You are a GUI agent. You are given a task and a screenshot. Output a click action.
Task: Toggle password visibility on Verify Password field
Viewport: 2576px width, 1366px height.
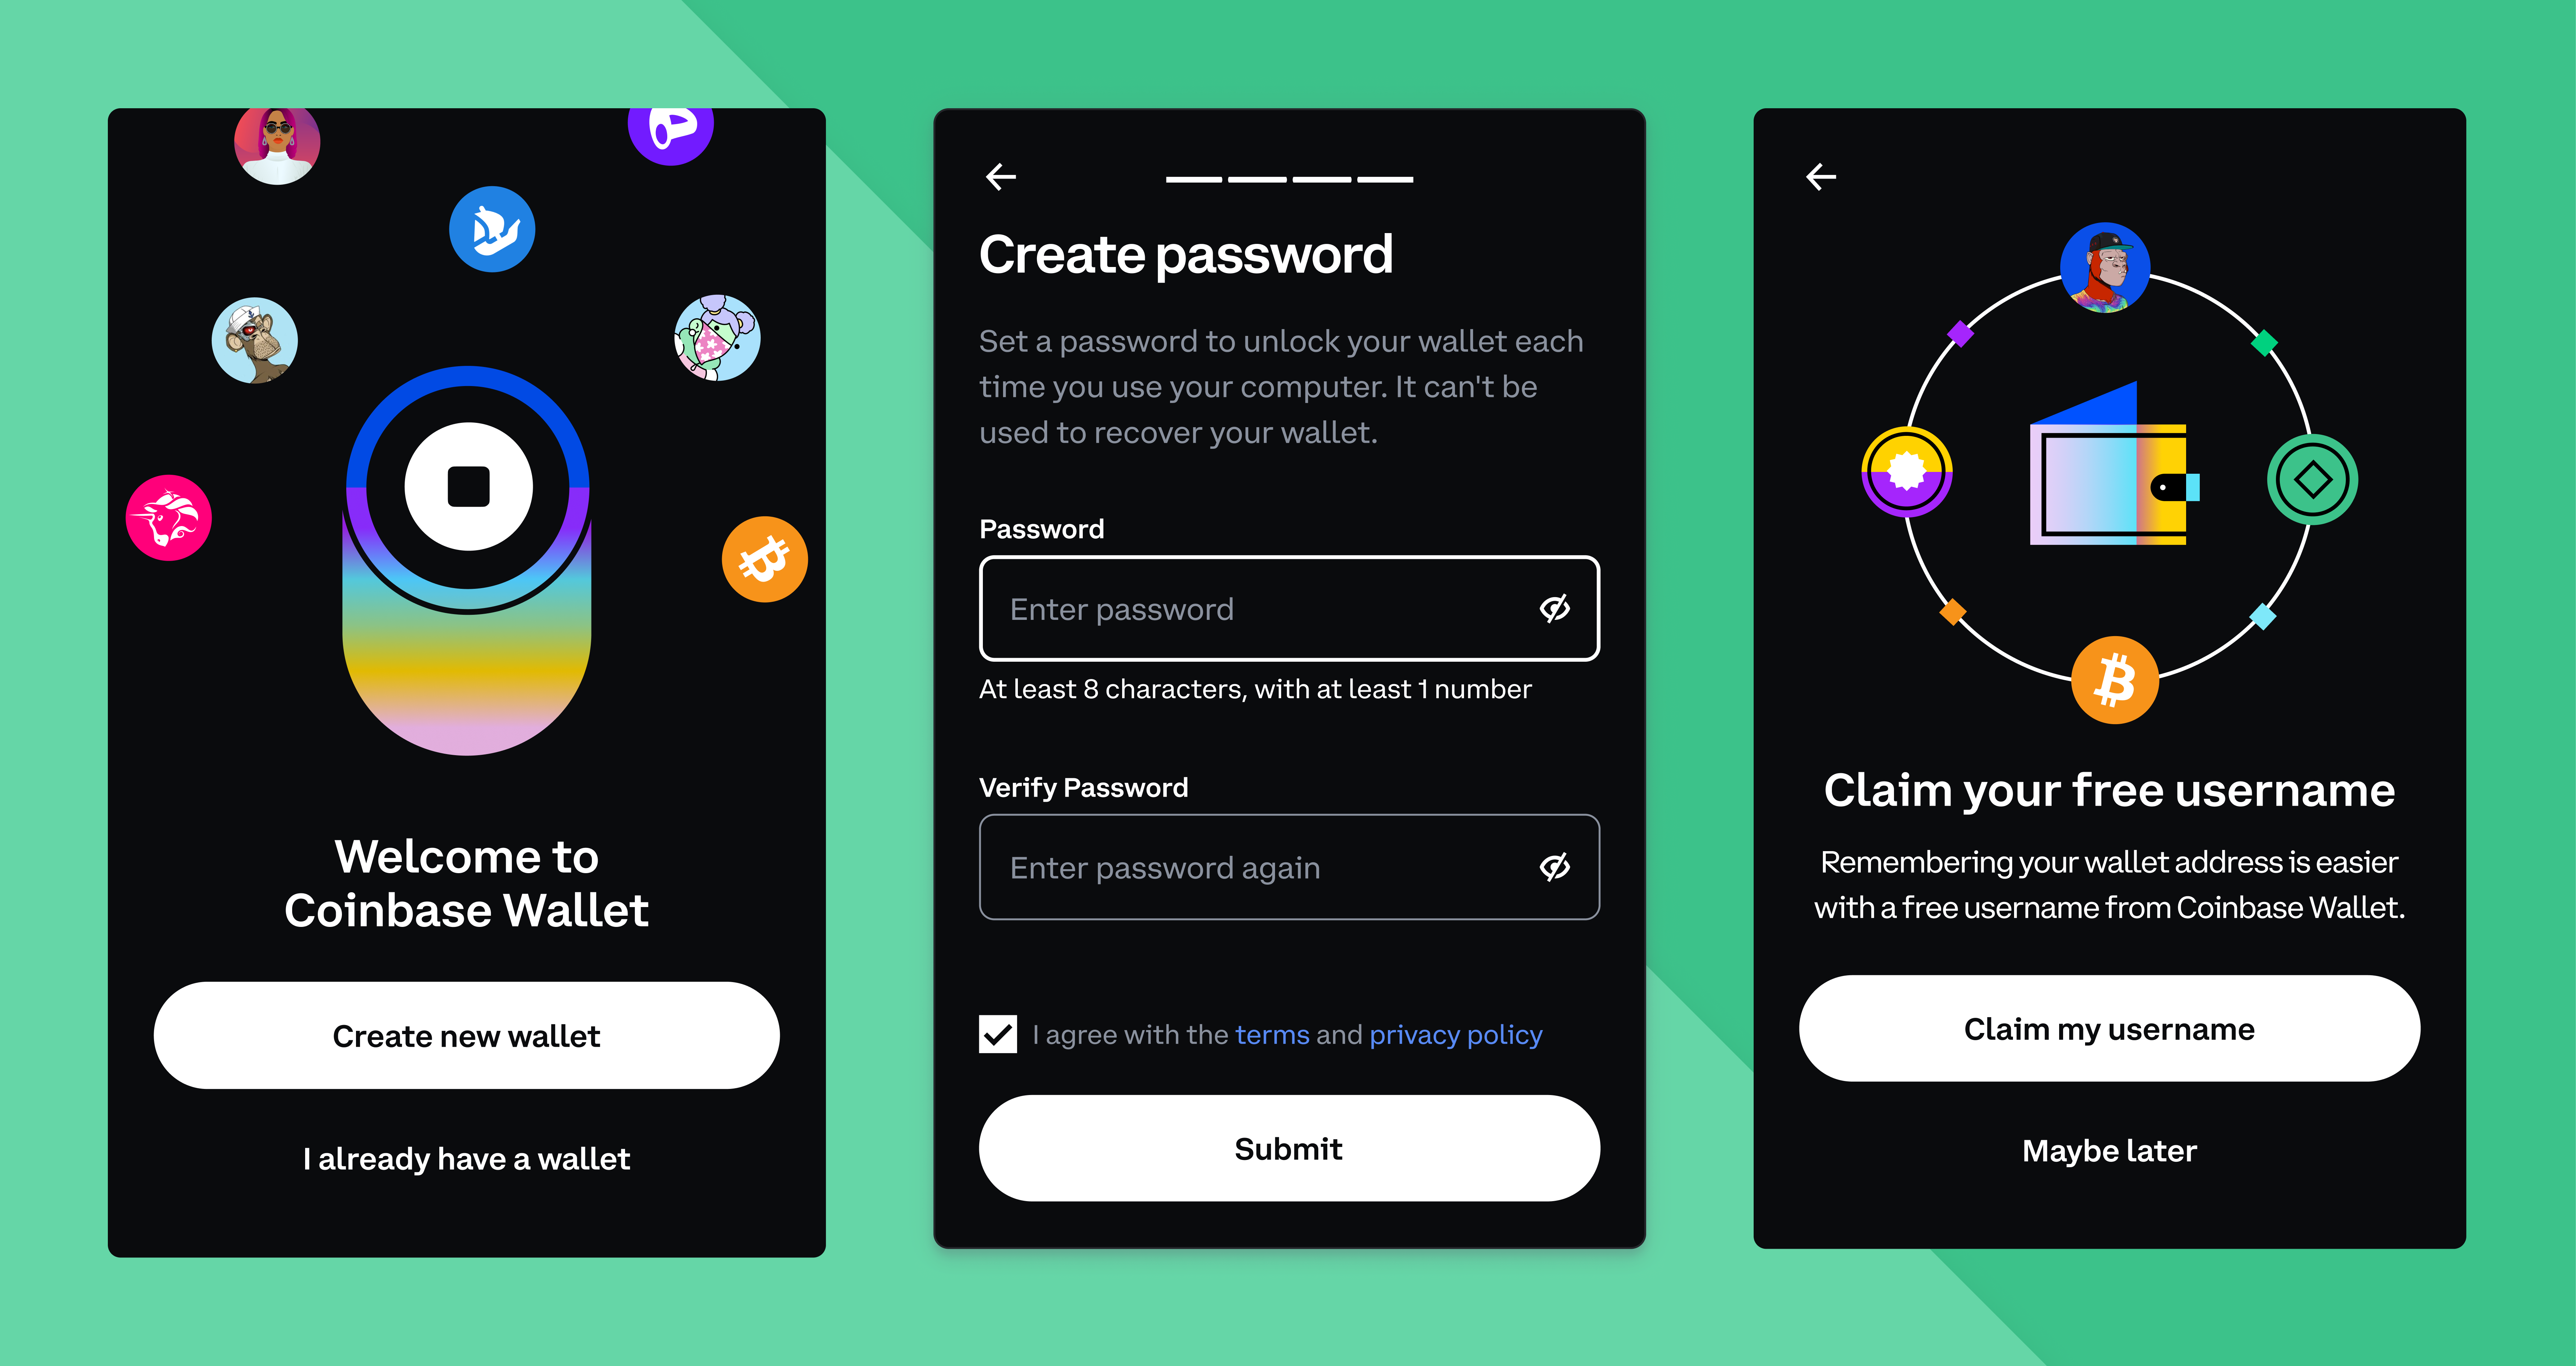point(1554,870)
